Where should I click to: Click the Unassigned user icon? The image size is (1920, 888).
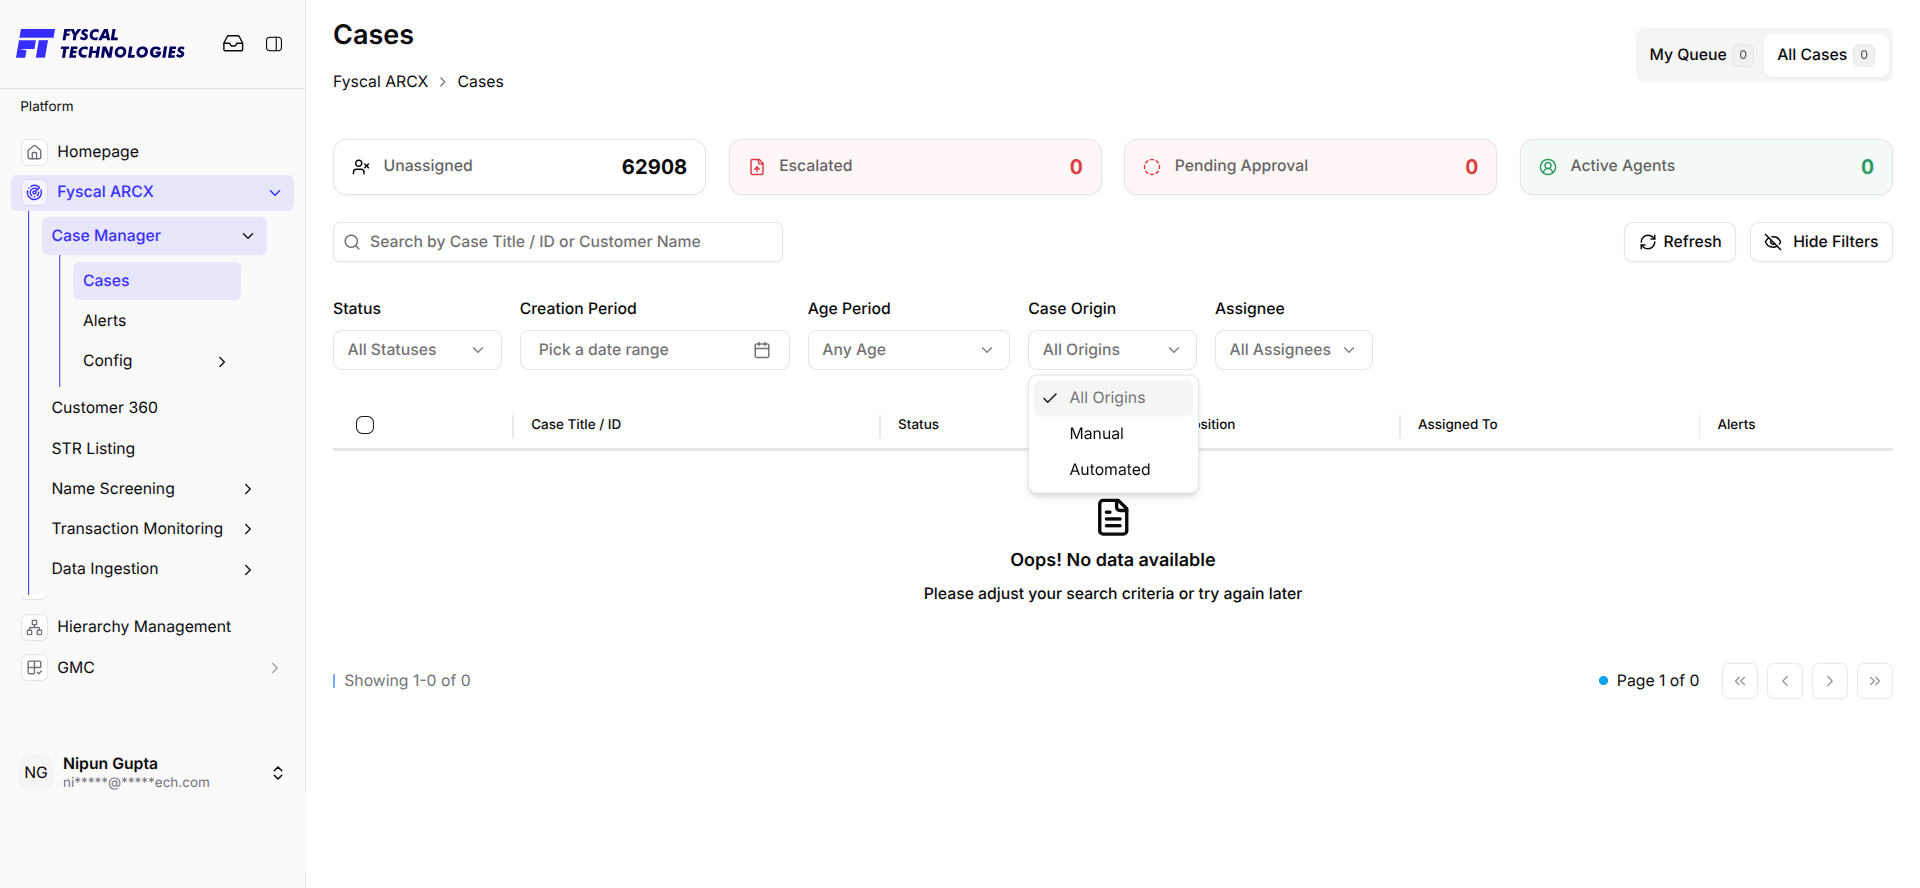tap(361, 167)
